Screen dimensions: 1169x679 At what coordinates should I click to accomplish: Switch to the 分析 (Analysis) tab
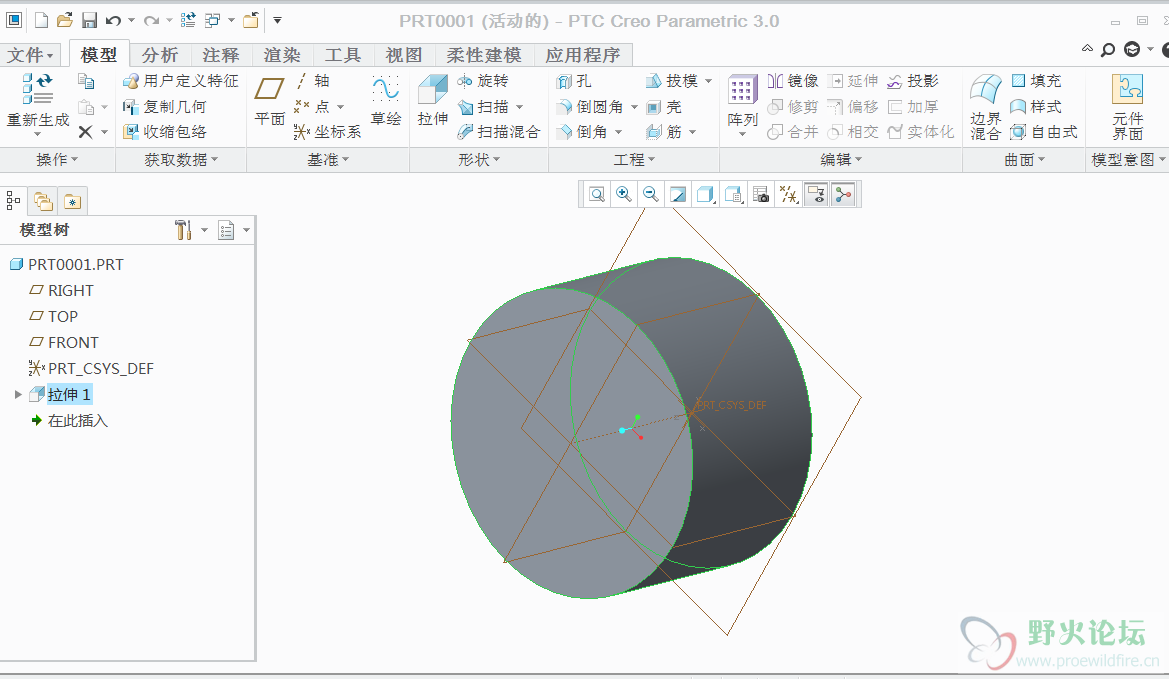[160, 55]
